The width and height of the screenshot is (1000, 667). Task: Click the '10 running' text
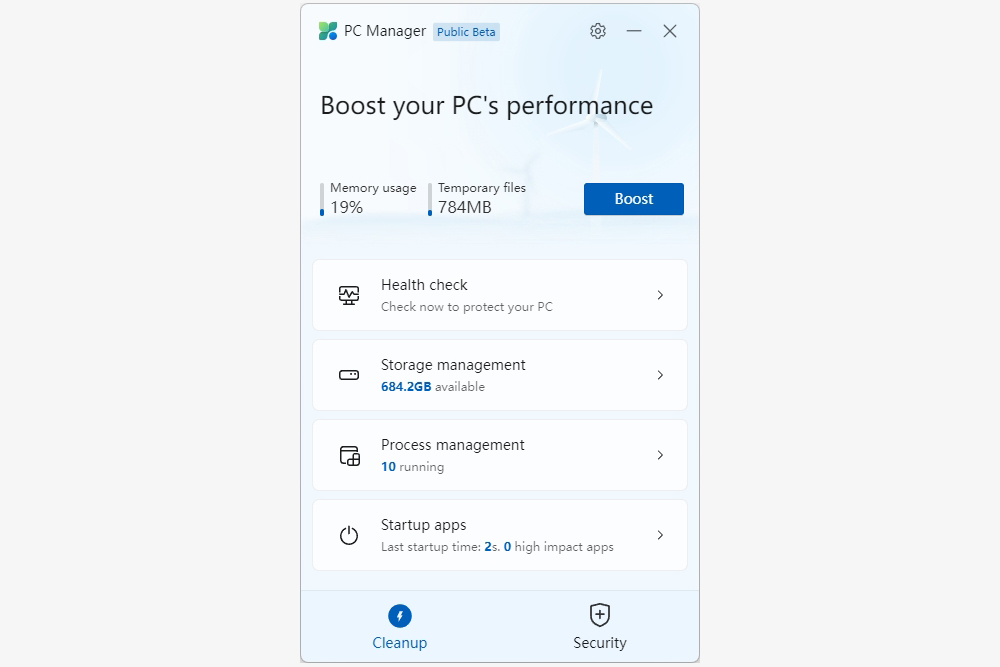(x=412, y=467)
